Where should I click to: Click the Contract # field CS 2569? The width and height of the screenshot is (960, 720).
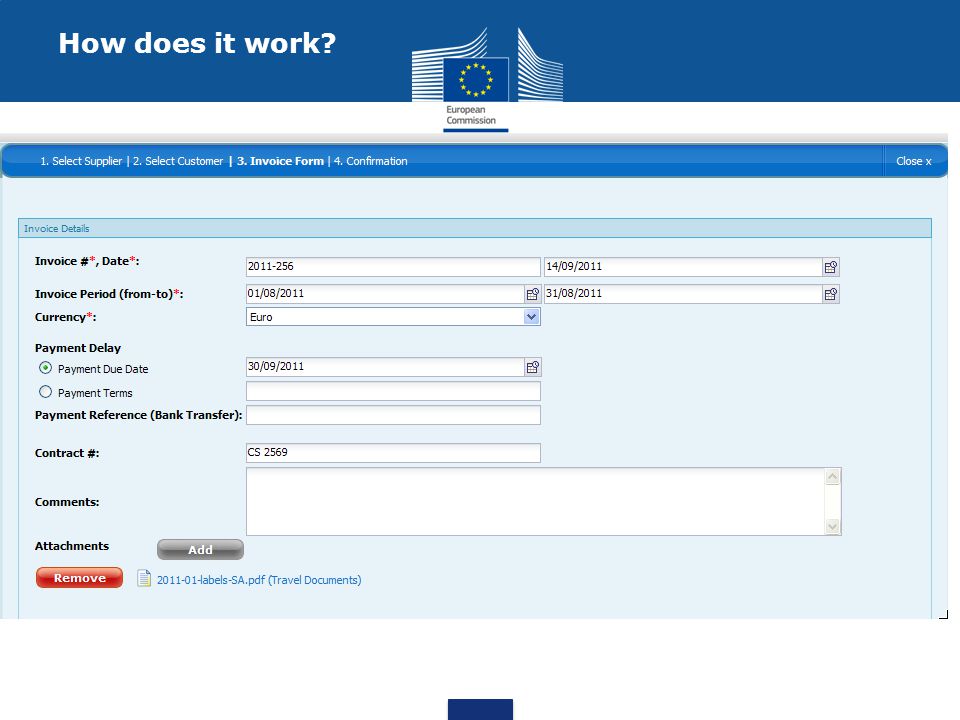point(393,453)
